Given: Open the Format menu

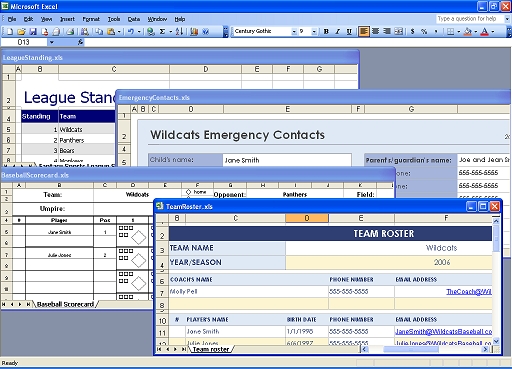Looking at the screenshot, I should pos(91,19).
